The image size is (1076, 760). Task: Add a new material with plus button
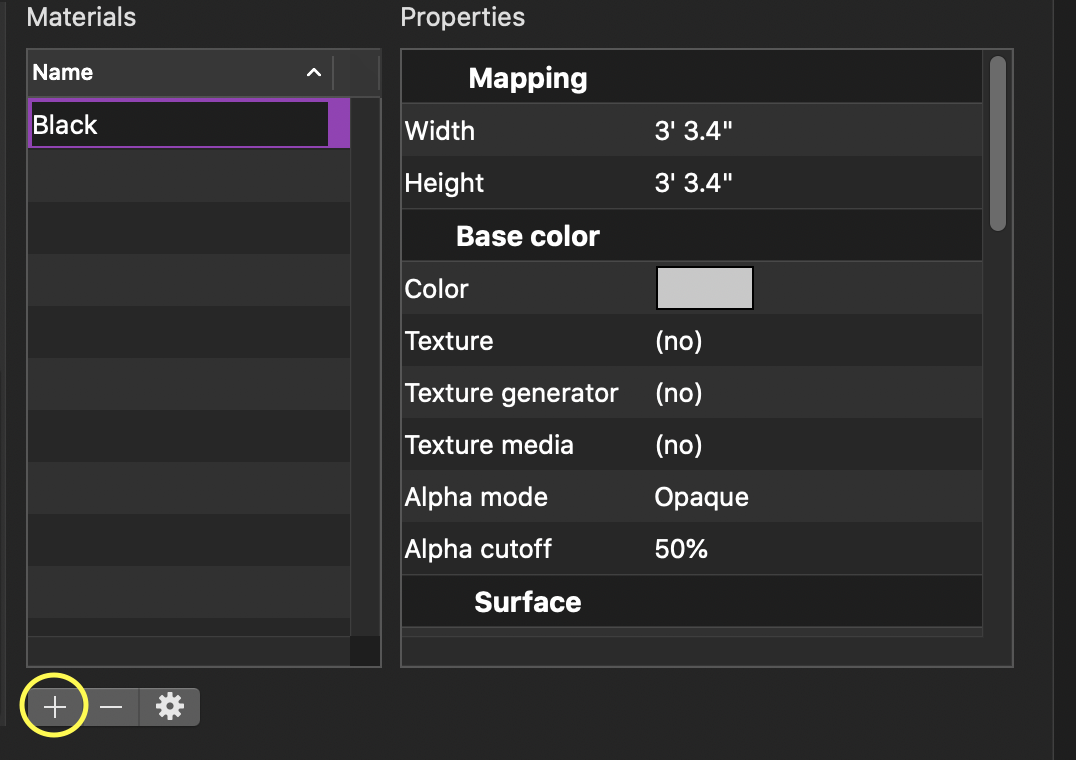point(55,706)
